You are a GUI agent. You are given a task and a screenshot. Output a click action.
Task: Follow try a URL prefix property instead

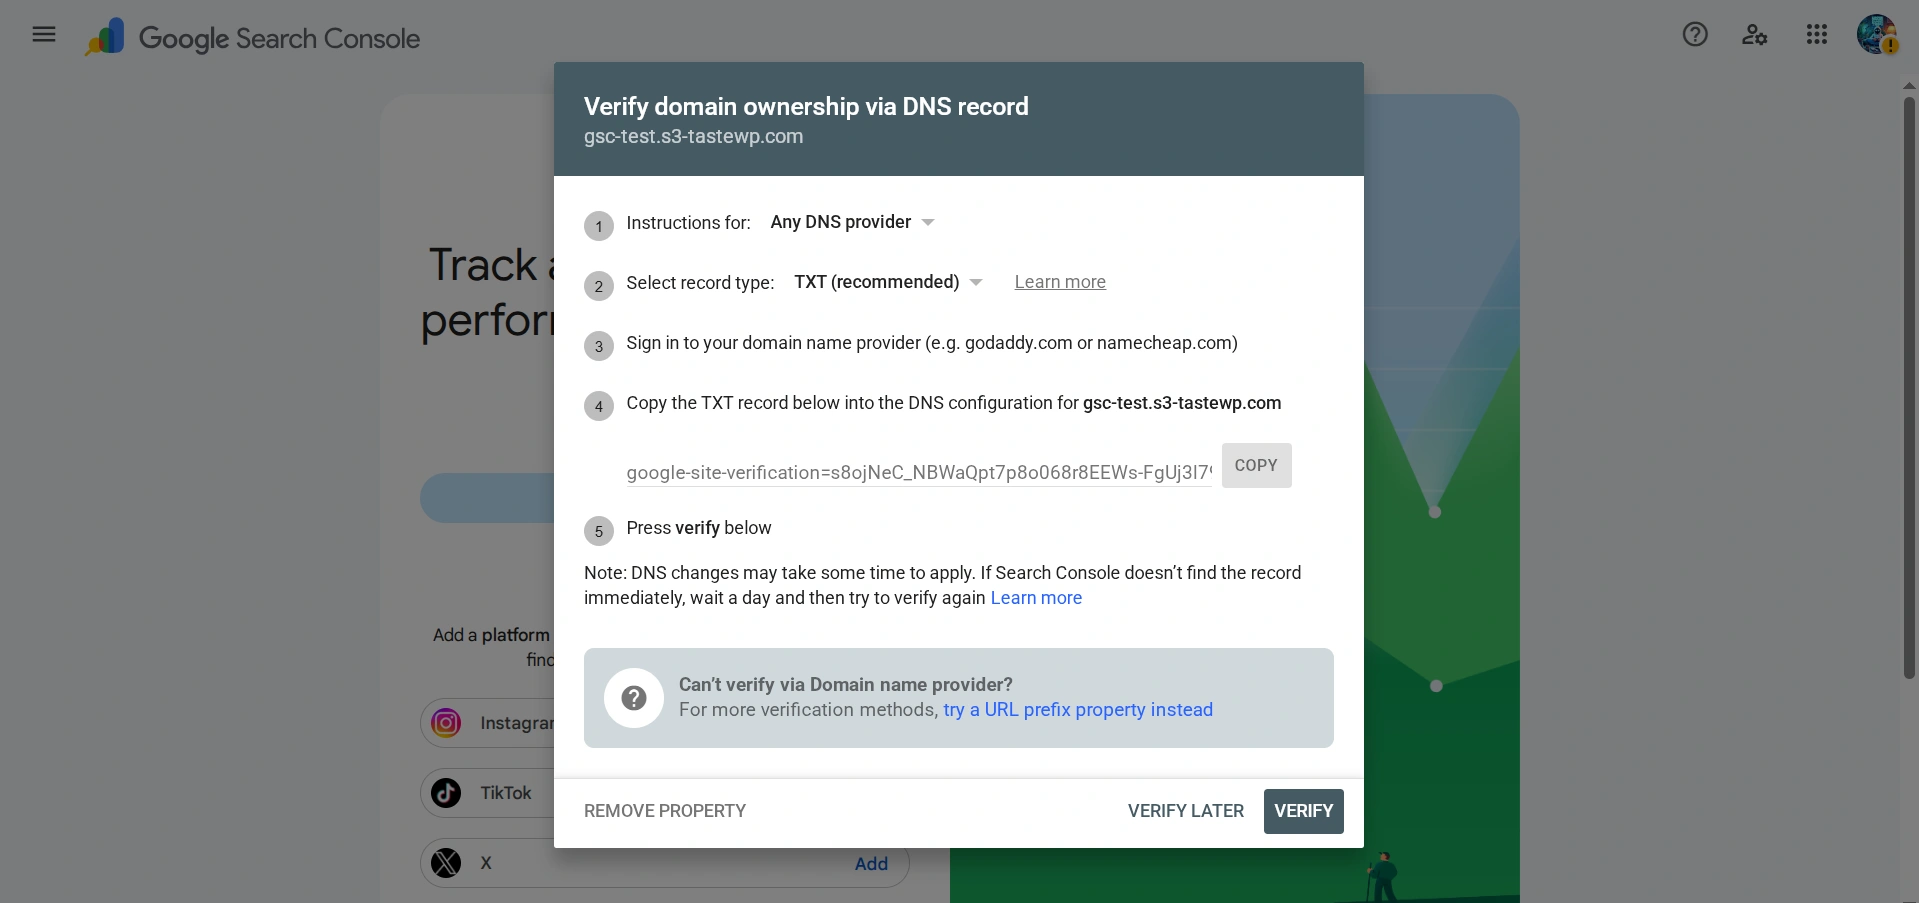pos(1078,710)
